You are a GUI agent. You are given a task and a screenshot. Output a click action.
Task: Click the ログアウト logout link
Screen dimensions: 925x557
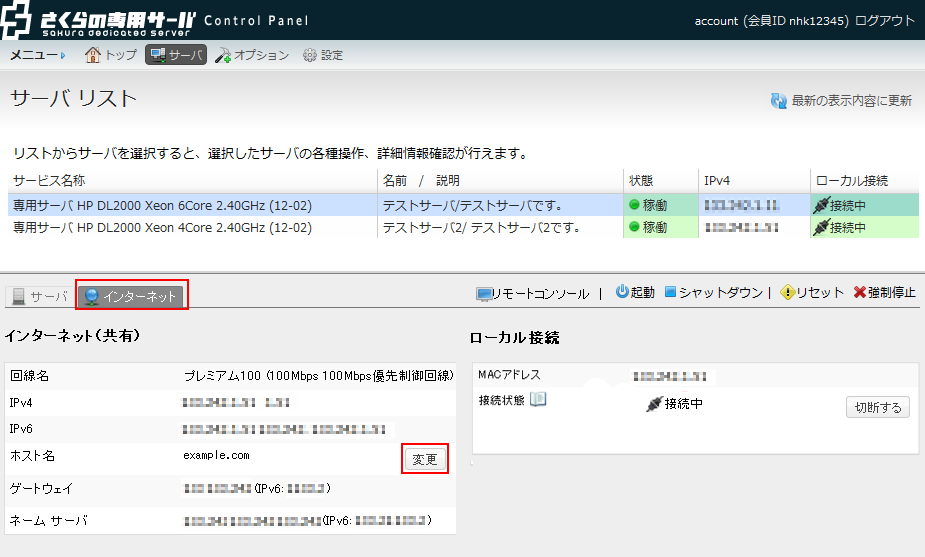885,20
